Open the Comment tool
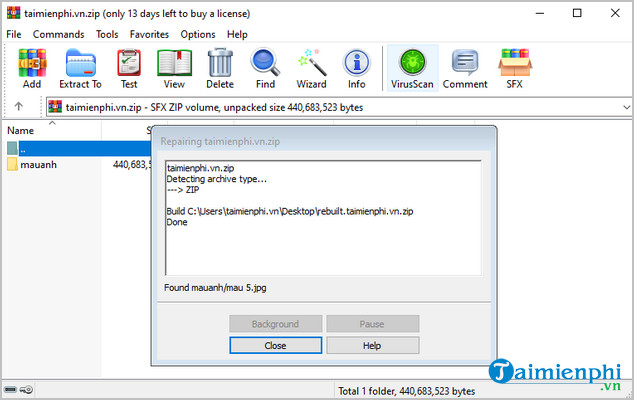 [x=465, y=68]
